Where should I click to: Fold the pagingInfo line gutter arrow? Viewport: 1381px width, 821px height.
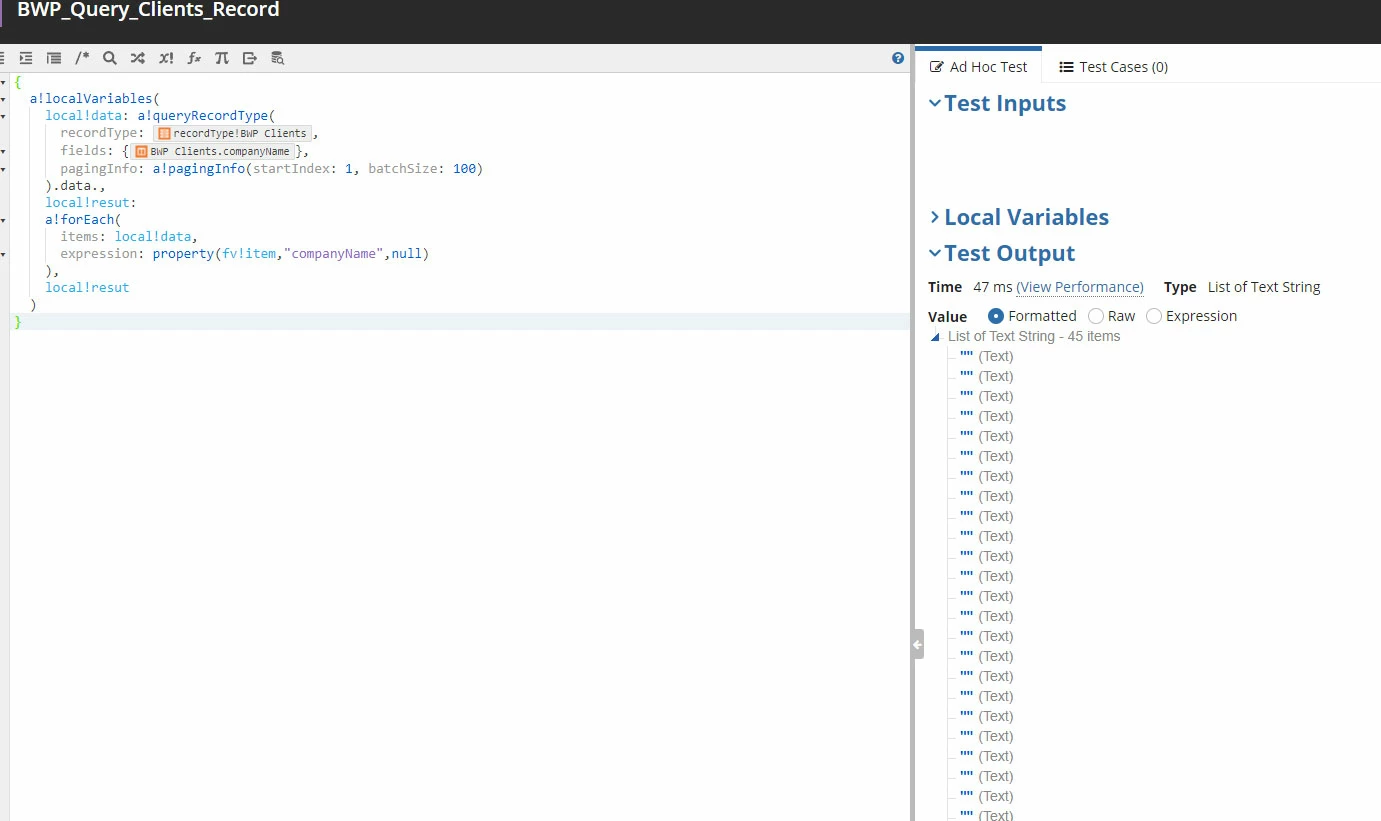pos(3,169)
